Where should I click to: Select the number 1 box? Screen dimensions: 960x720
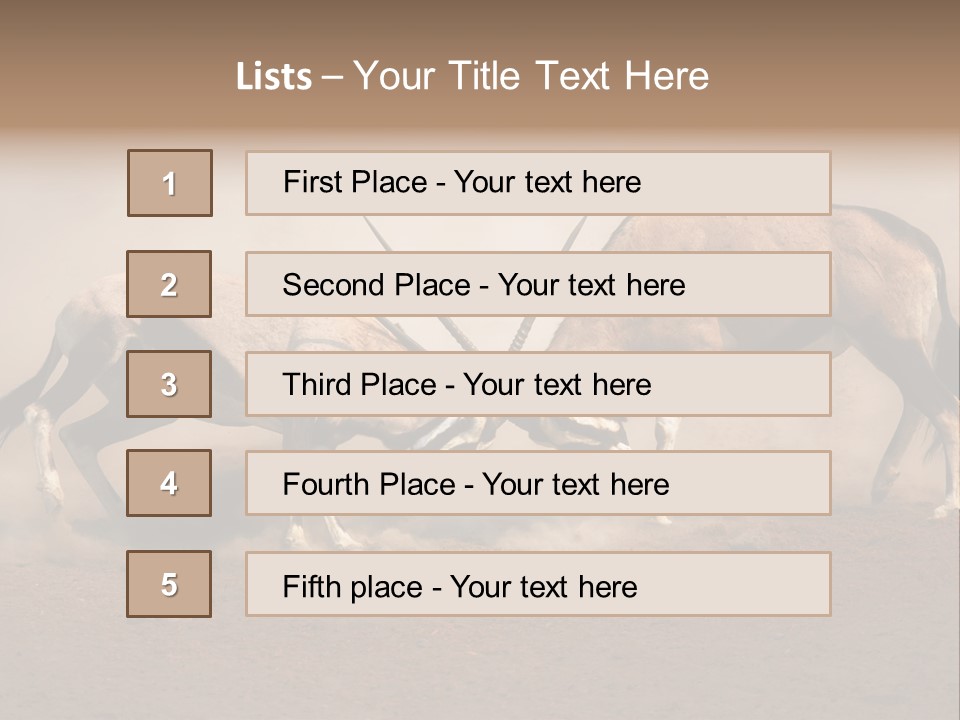pyautogui.click(x=170, y=183)
